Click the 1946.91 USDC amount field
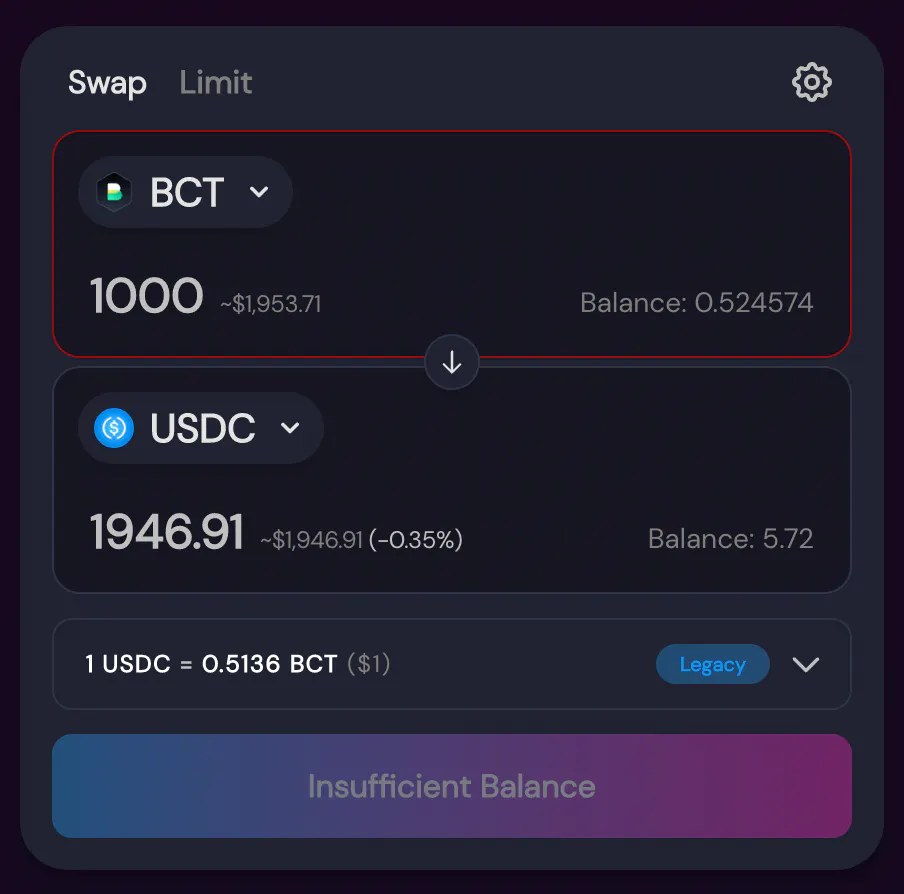 [167, 532]
